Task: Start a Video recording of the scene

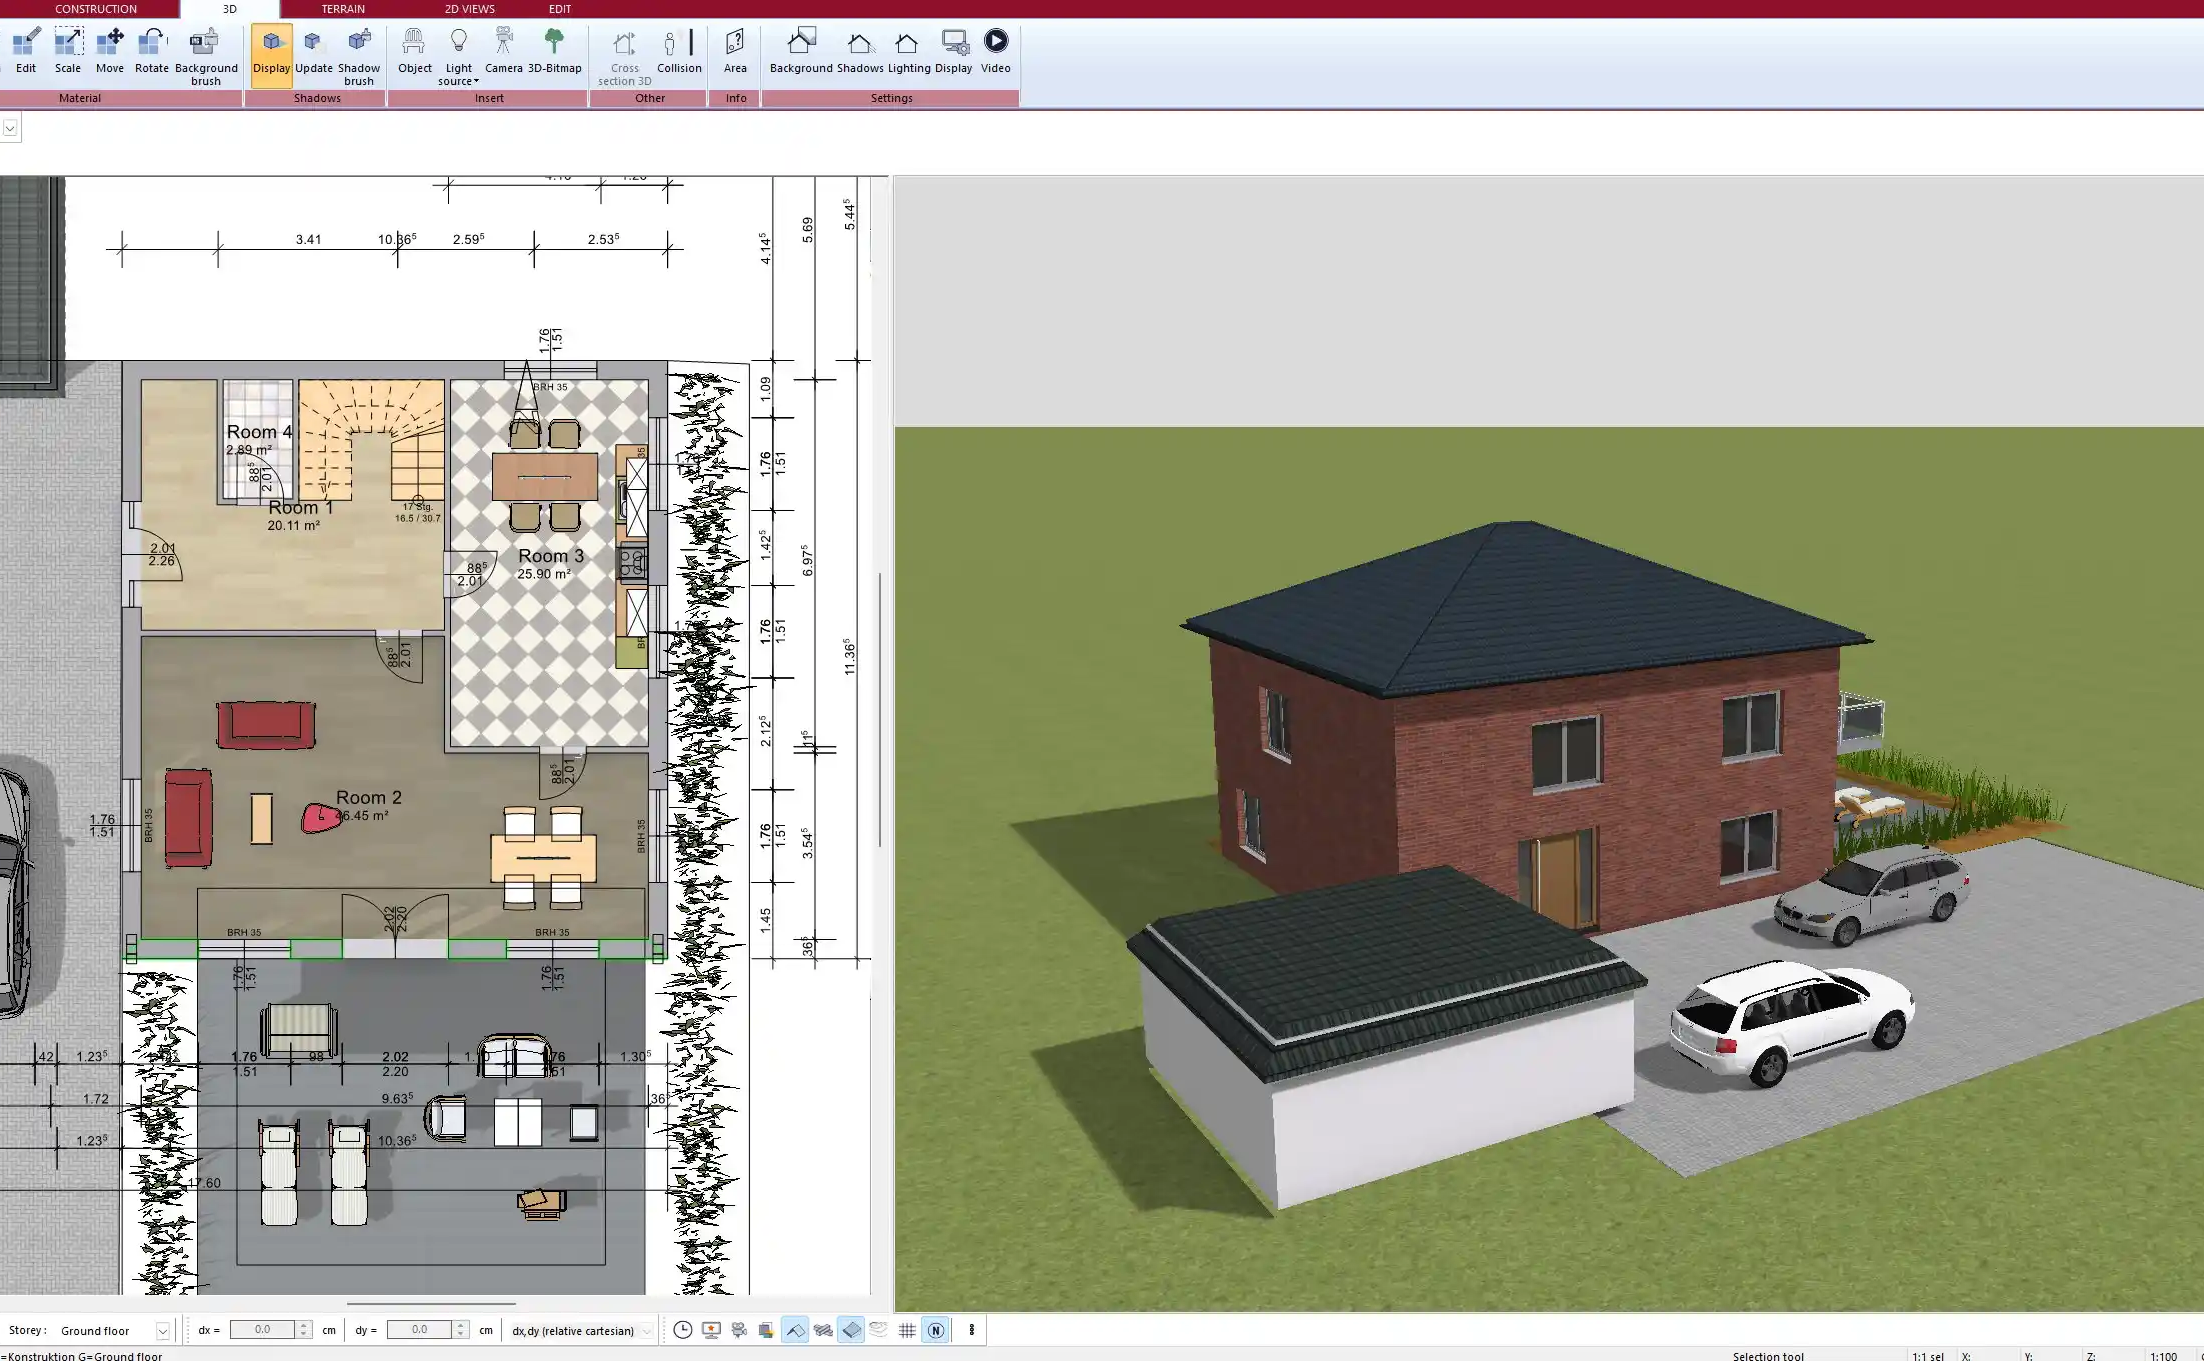Action: [x=996, y=50]
